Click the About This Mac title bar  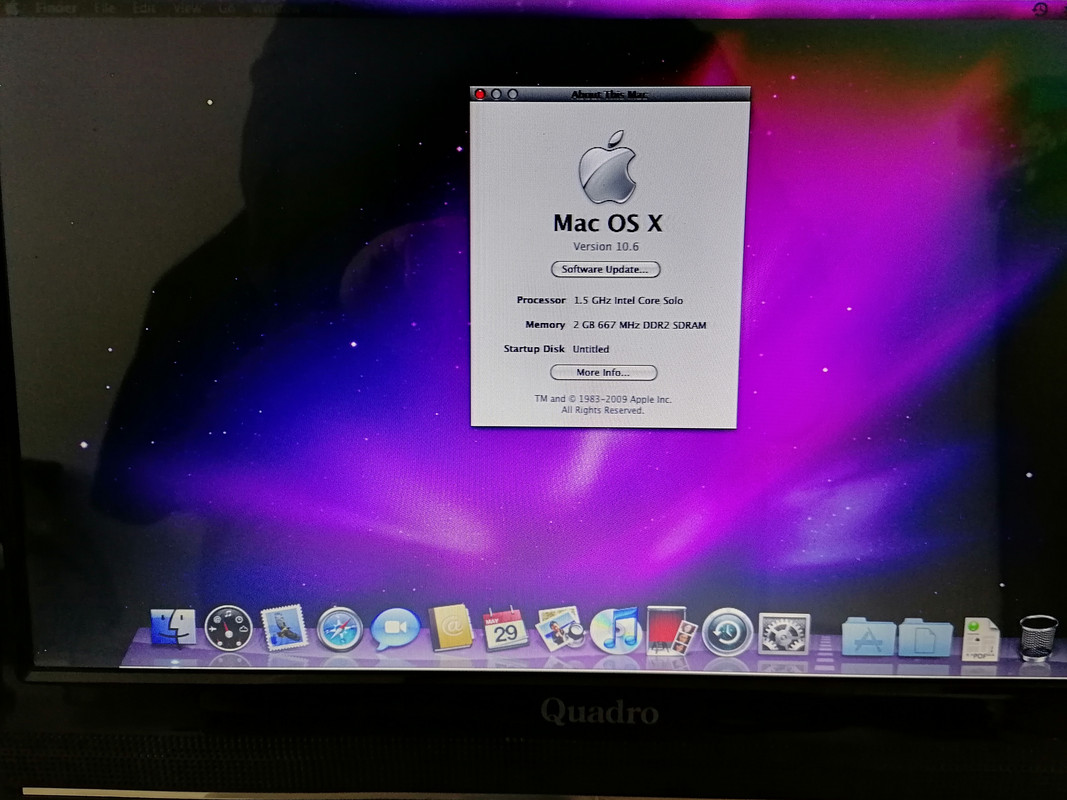[610, 95]
